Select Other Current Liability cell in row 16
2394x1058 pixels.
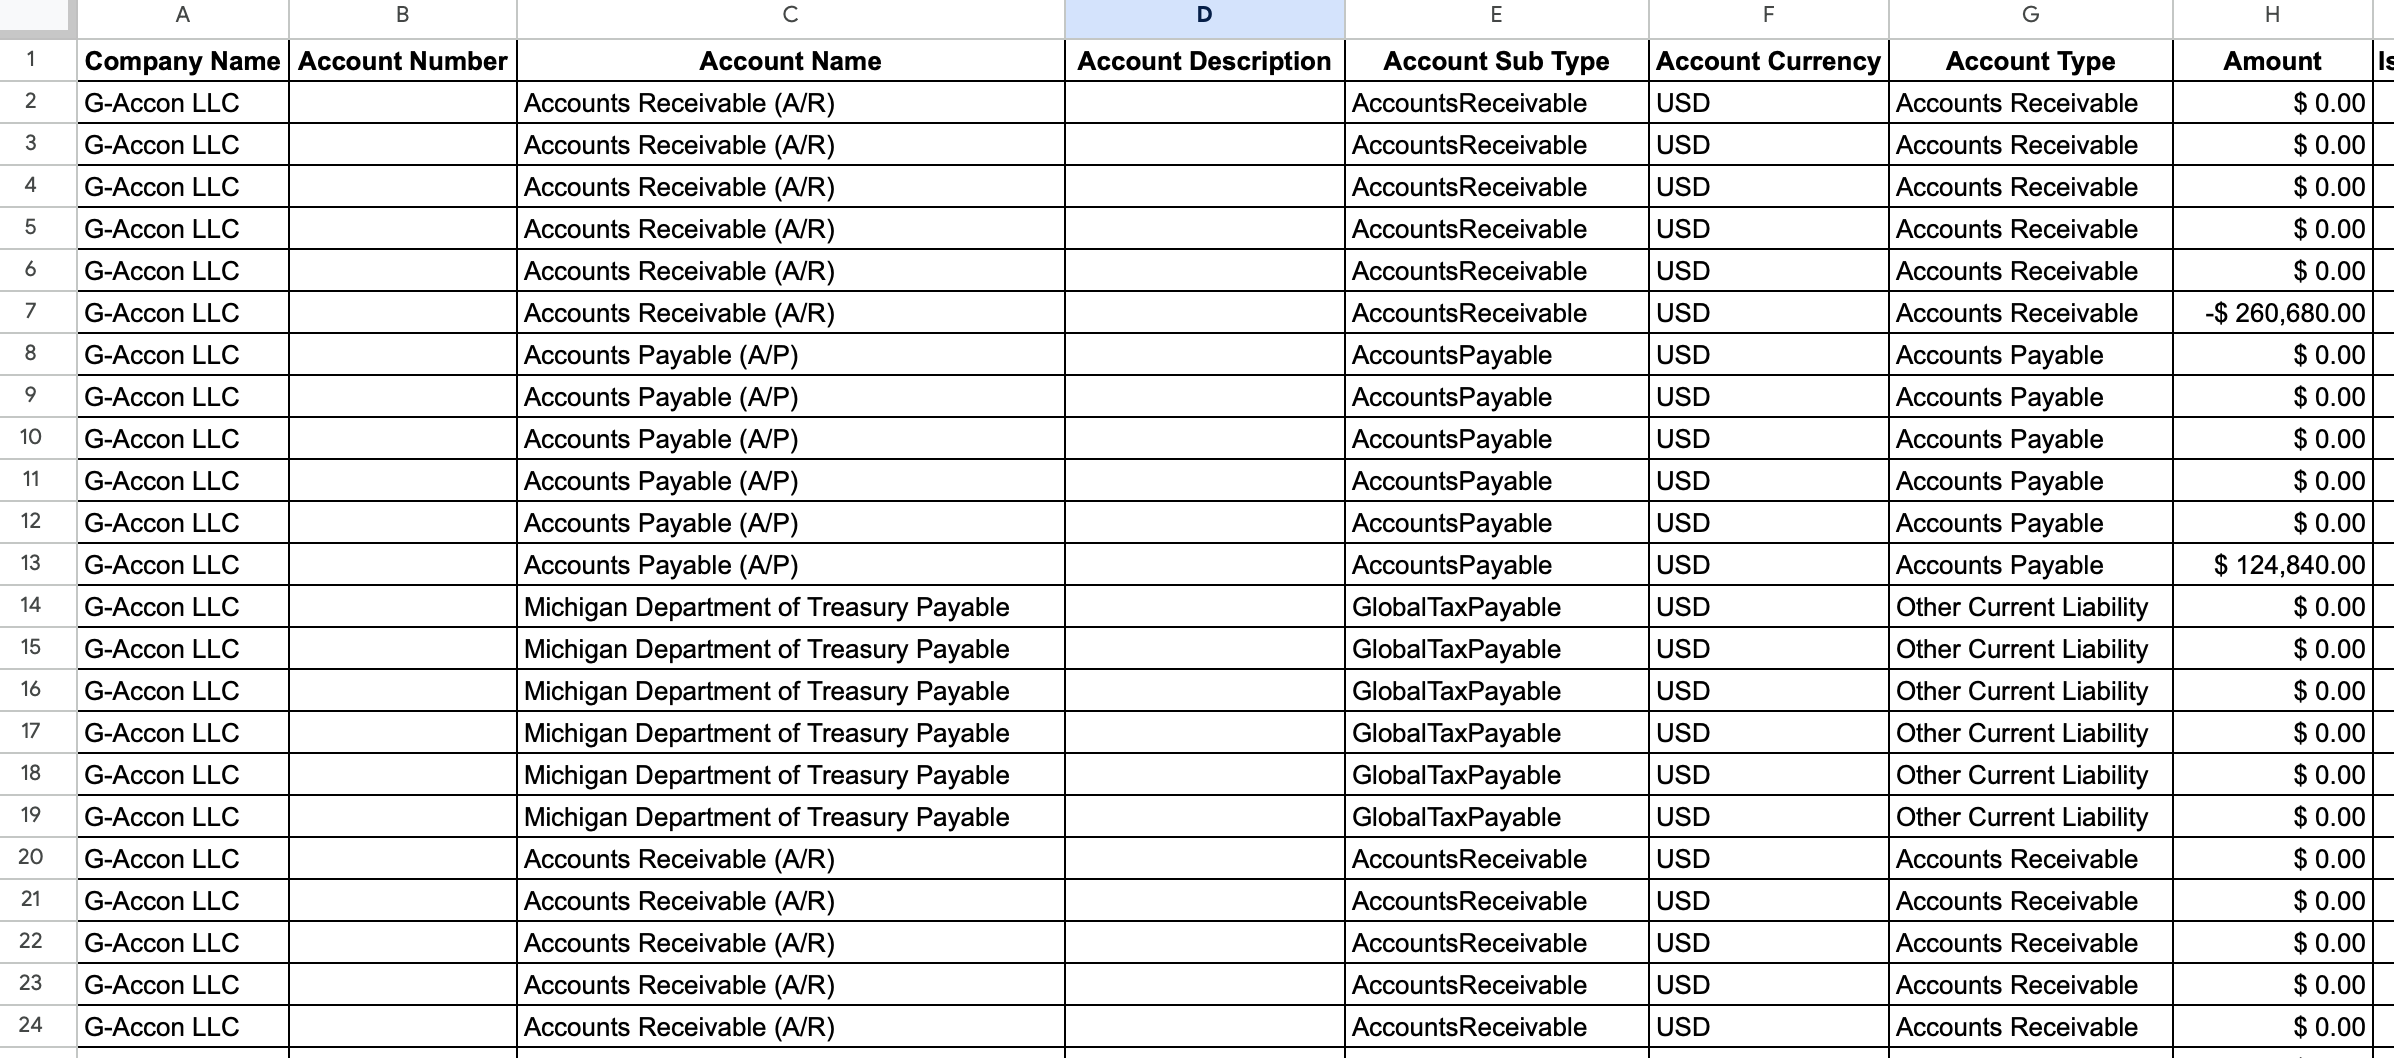(2031, 691)
